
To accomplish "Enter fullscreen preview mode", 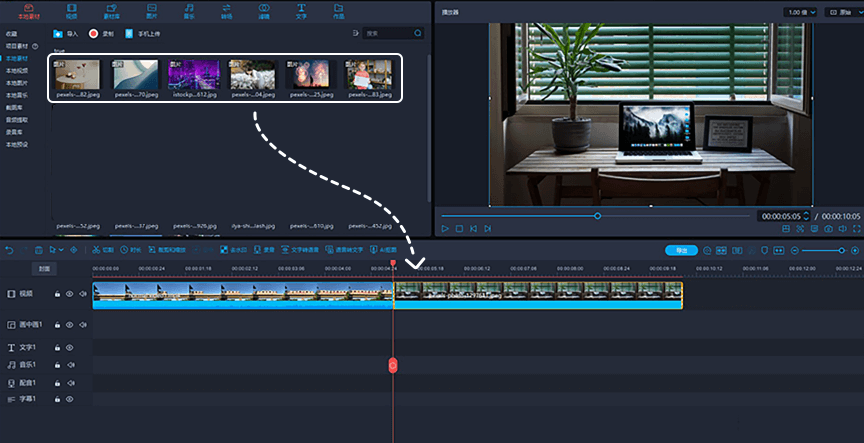I will 856,229.
